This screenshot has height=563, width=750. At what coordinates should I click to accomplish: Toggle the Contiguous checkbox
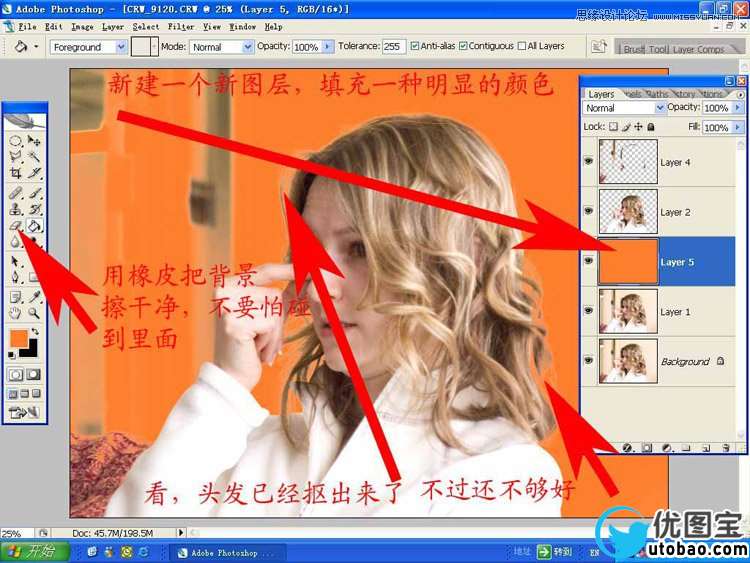click(x=463, y=46)
